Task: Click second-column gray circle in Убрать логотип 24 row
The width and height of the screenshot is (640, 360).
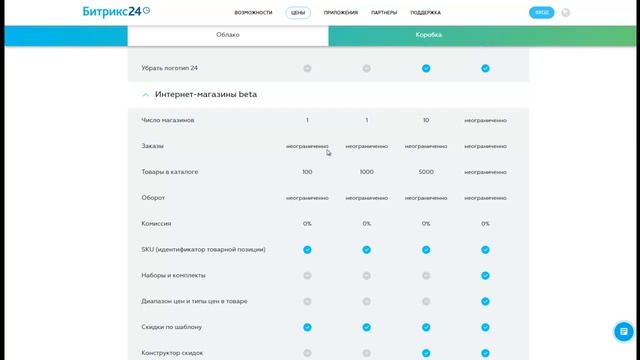Action: click(x=367, y=68)
